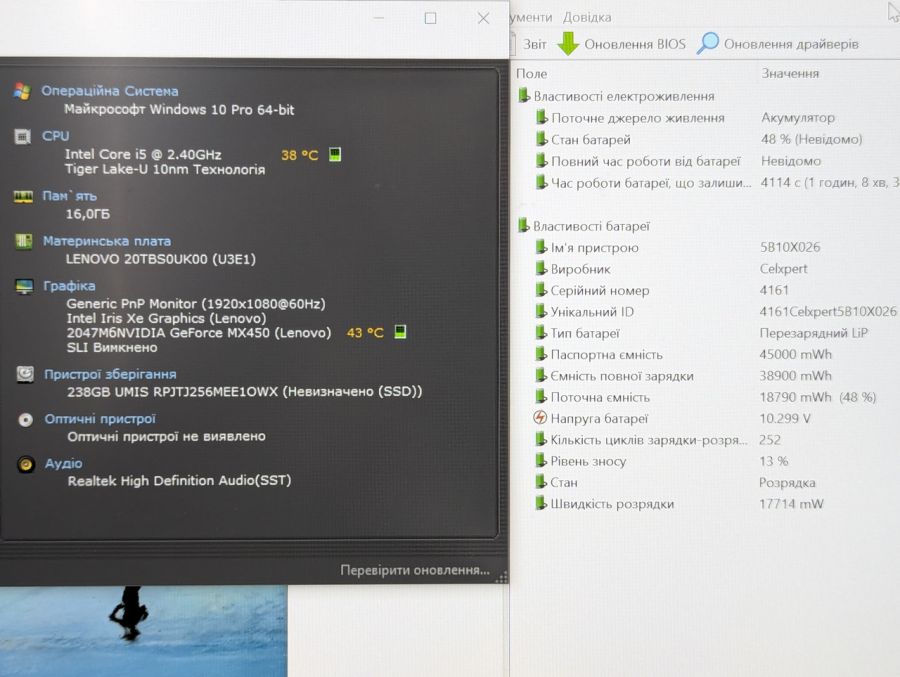The image size is (900, 677).
Task: Maximize the Speccy window
Action: 430,18
